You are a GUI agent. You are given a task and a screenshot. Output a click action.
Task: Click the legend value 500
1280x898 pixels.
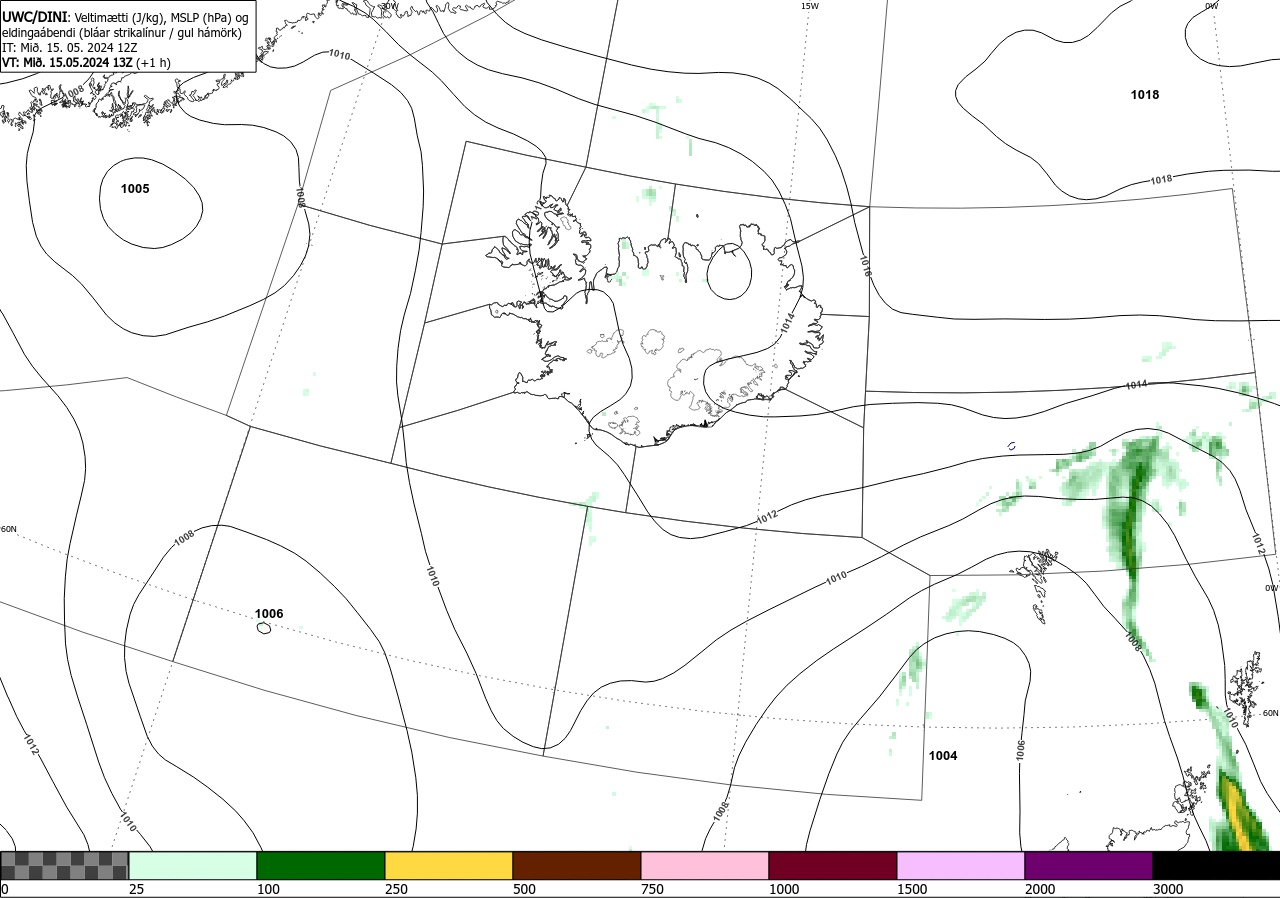point(524,889)
